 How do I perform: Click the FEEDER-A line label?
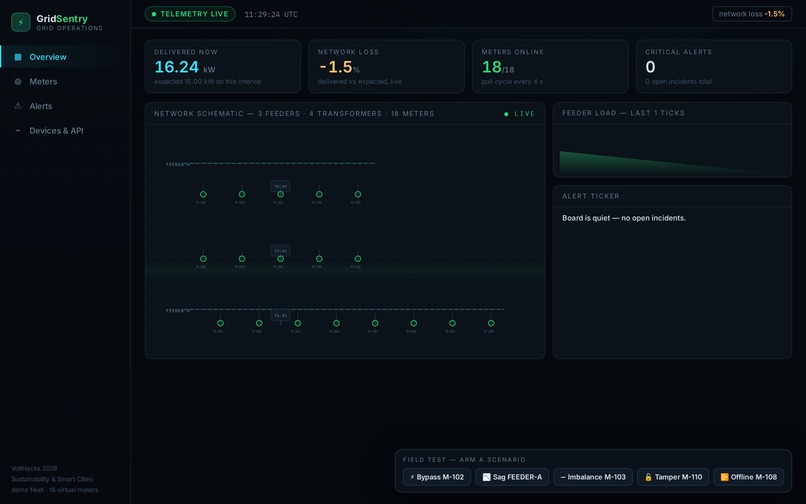tap(178, 165)
